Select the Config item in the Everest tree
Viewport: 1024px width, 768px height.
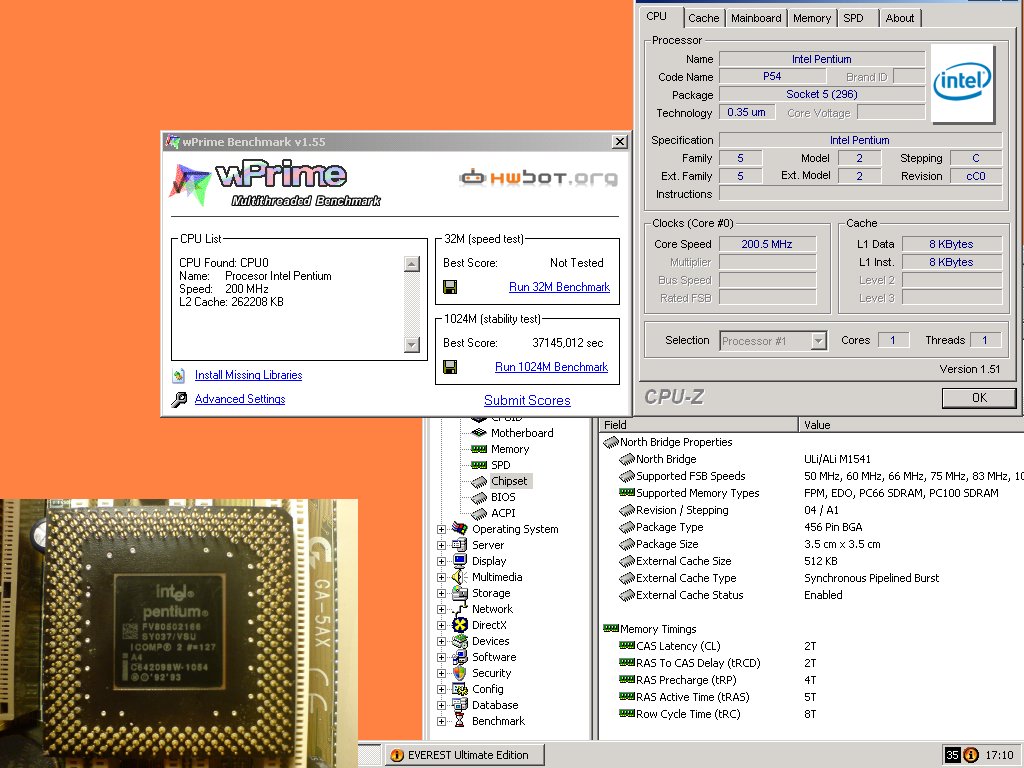tap(488, 689)
